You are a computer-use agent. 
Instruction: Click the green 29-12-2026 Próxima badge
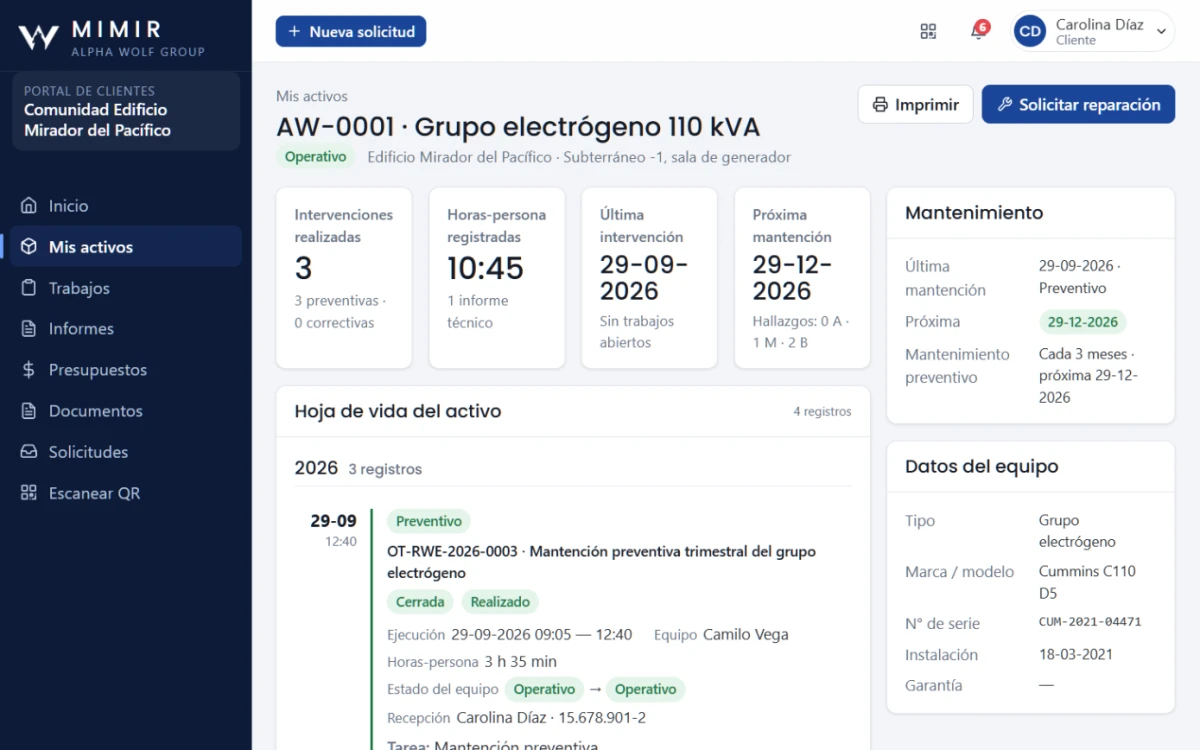point(1083,322)
